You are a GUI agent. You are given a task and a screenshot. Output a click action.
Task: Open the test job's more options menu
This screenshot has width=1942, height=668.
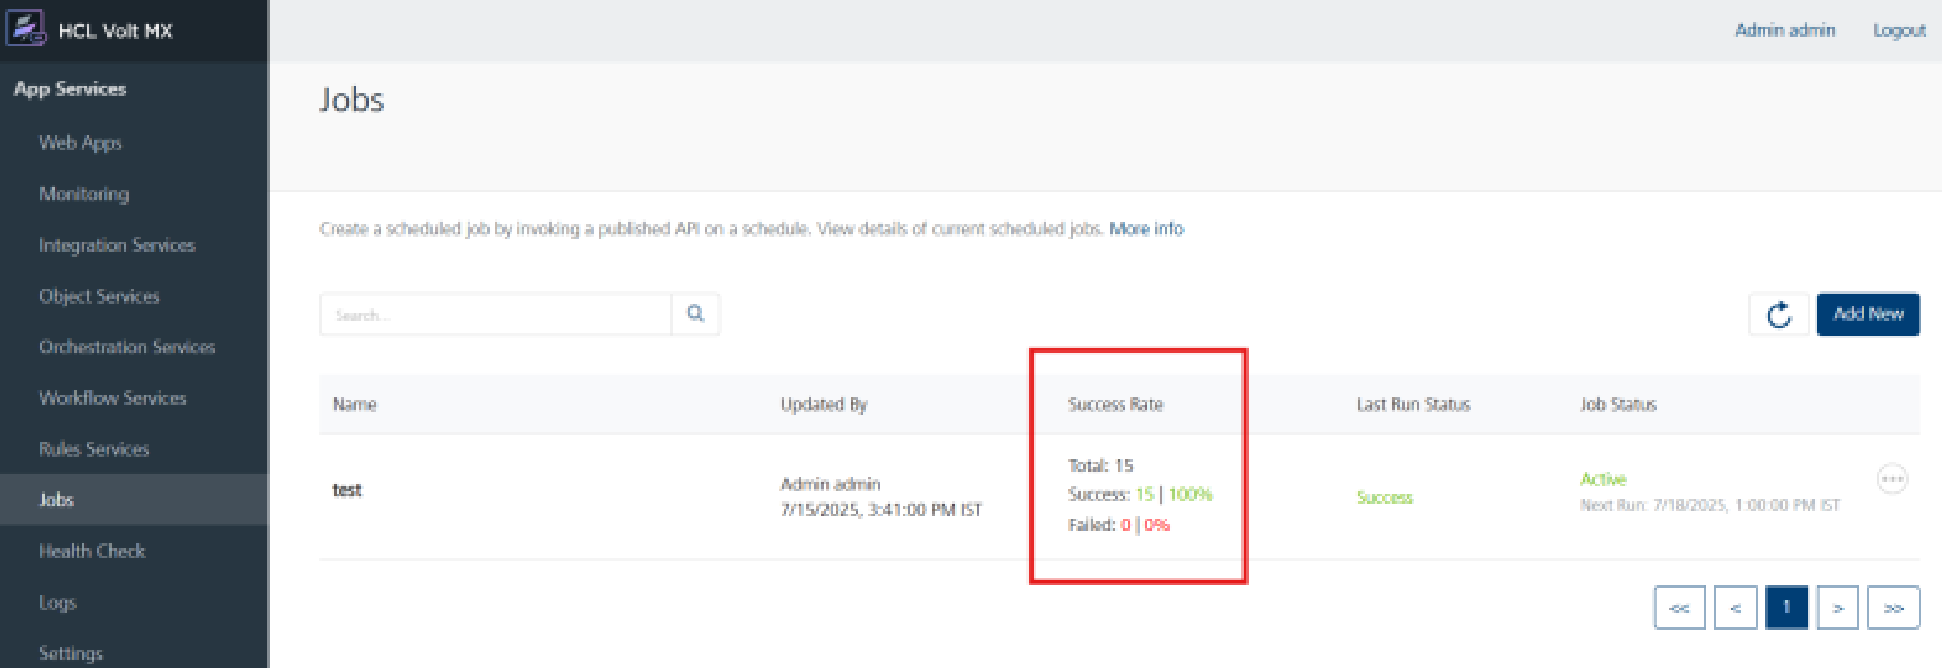pyautogui.click(x=1892, y=479)
